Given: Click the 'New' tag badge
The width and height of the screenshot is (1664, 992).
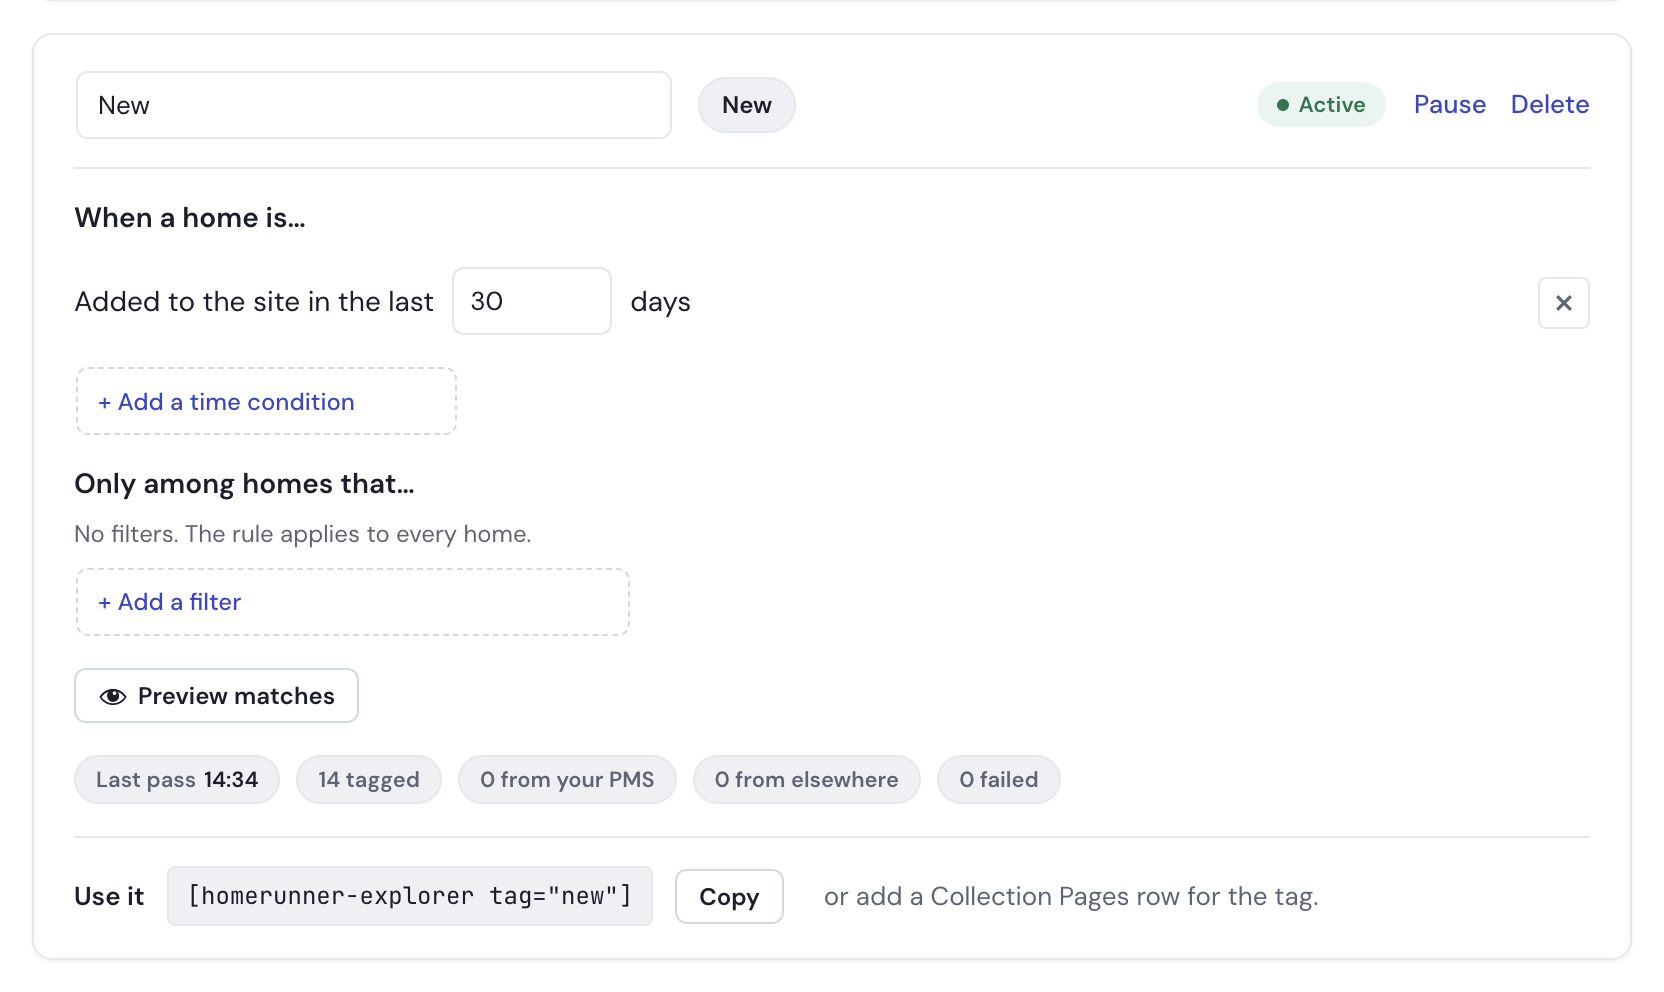Looking at the screenshot, I should 746,105.
